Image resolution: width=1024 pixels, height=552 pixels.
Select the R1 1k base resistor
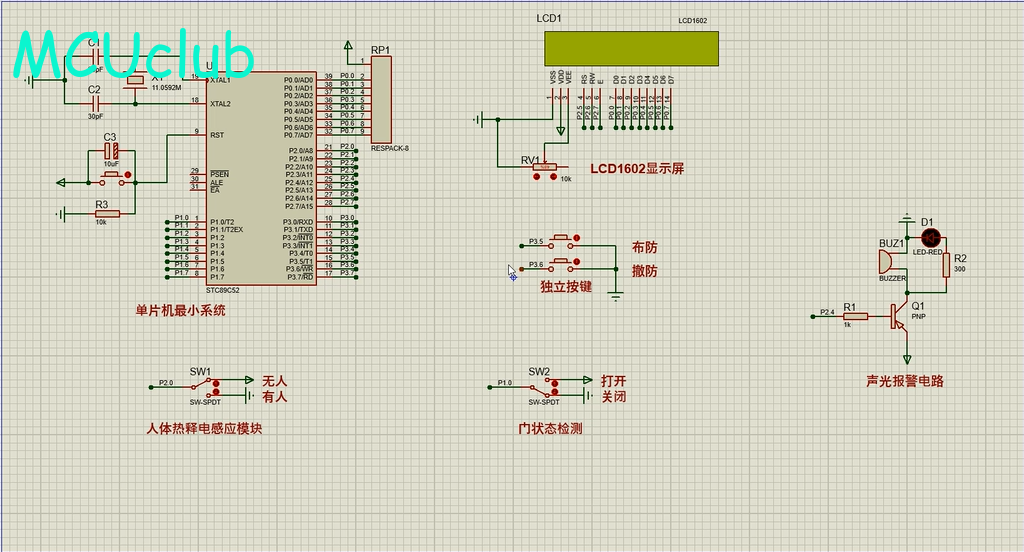click(x=855, y=316)
